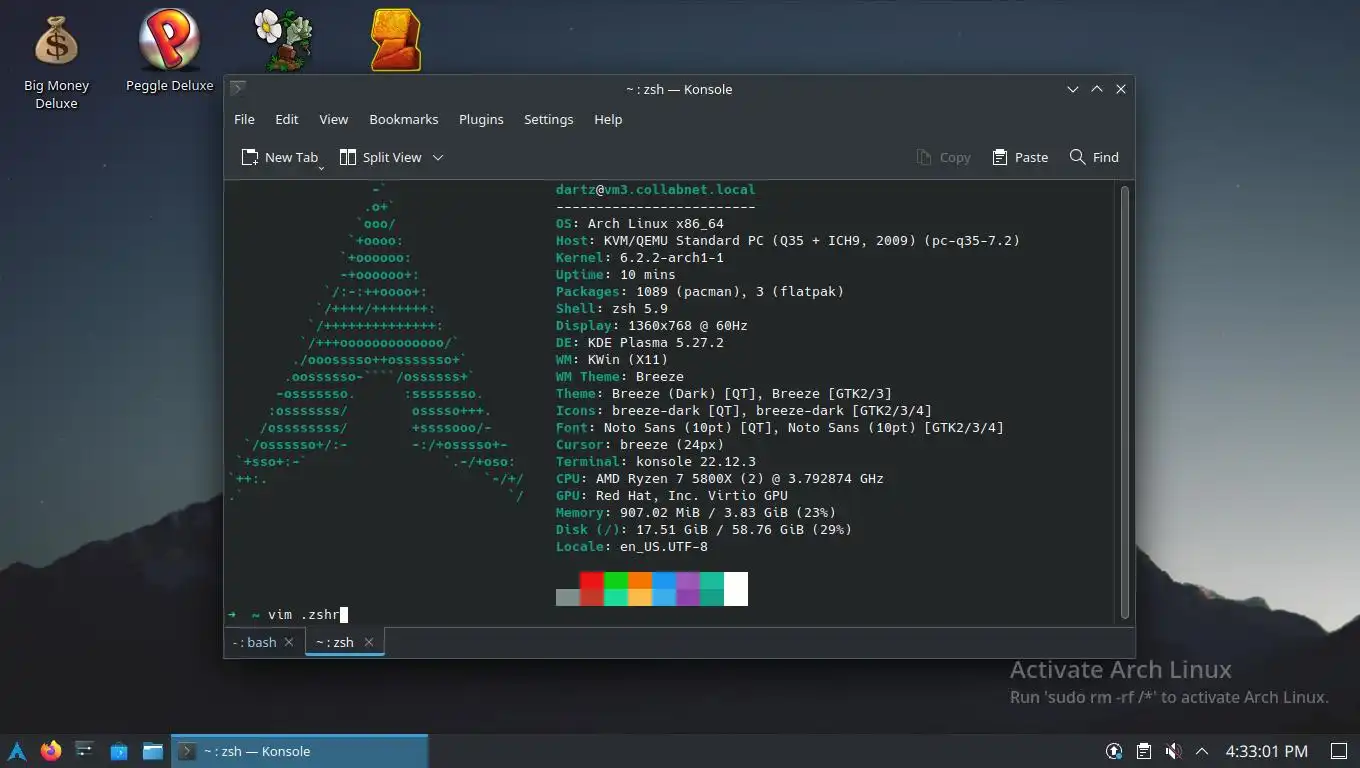
Task: Click the Copy toolbar button
Action: (x=943, y=157)
